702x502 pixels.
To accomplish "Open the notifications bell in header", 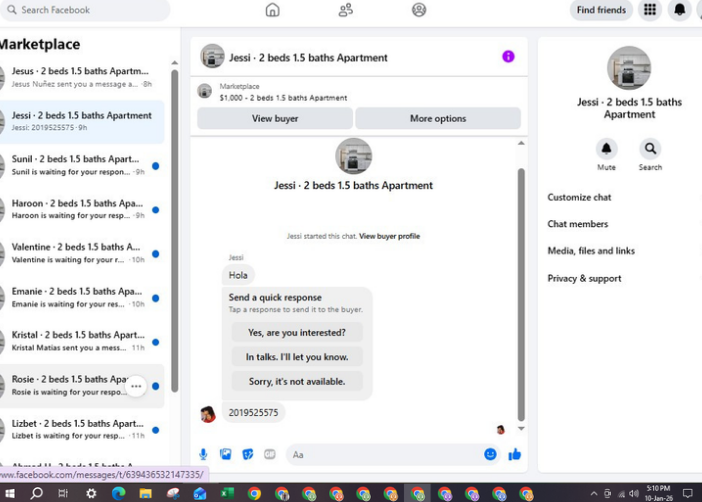I will (x=679, y=10).
